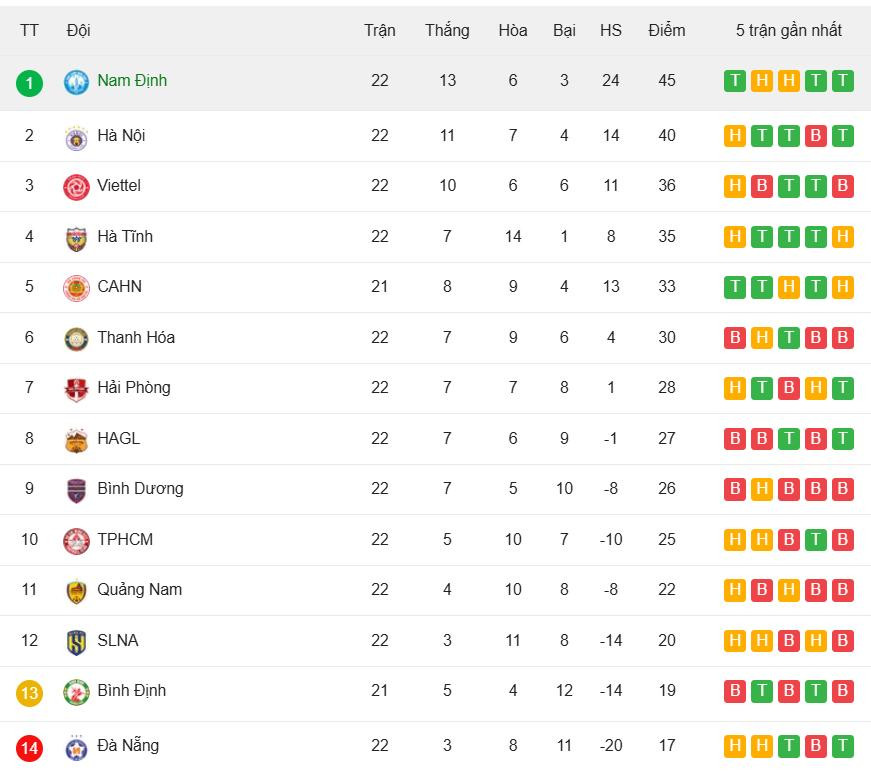Screen dimensions: 871x774
Task: Click the Thắng column header
Action: click(x=447, y=31)
